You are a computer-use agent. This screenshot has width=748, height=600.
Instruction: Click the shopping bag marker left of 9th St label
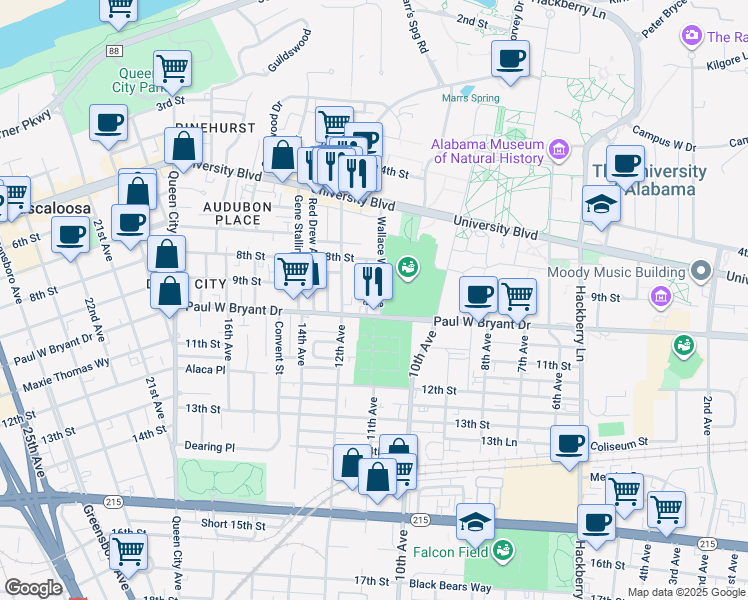pyautogui.click(x=169, y=294)
